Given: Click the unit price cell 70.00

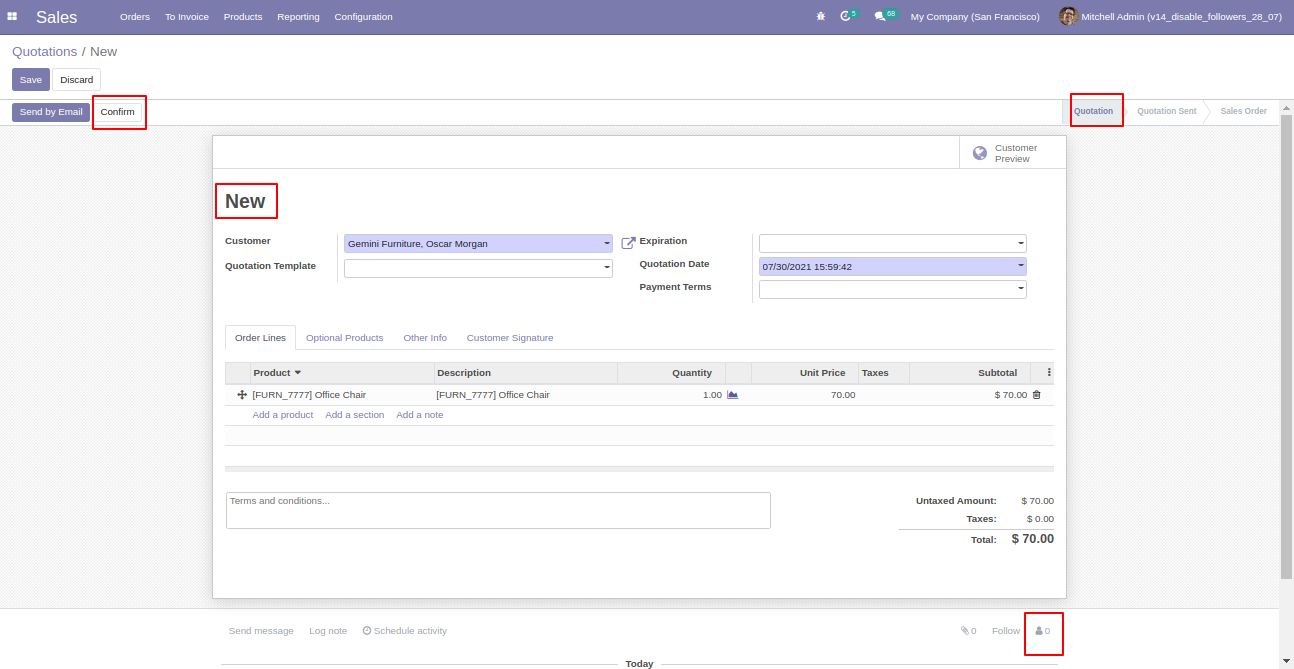Looking at the screenshot, I should (805, 395).
